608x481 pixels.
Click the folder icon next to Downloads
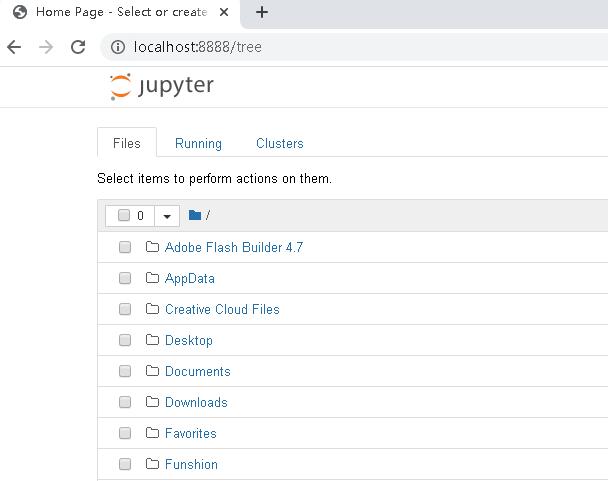point(152,402)
